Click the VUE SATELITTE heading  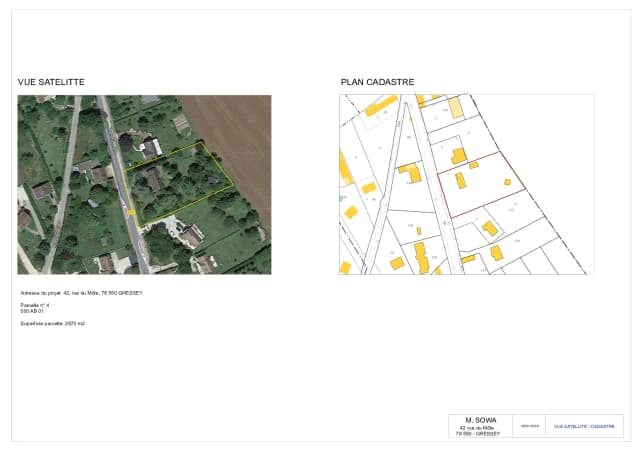[51, 82]
